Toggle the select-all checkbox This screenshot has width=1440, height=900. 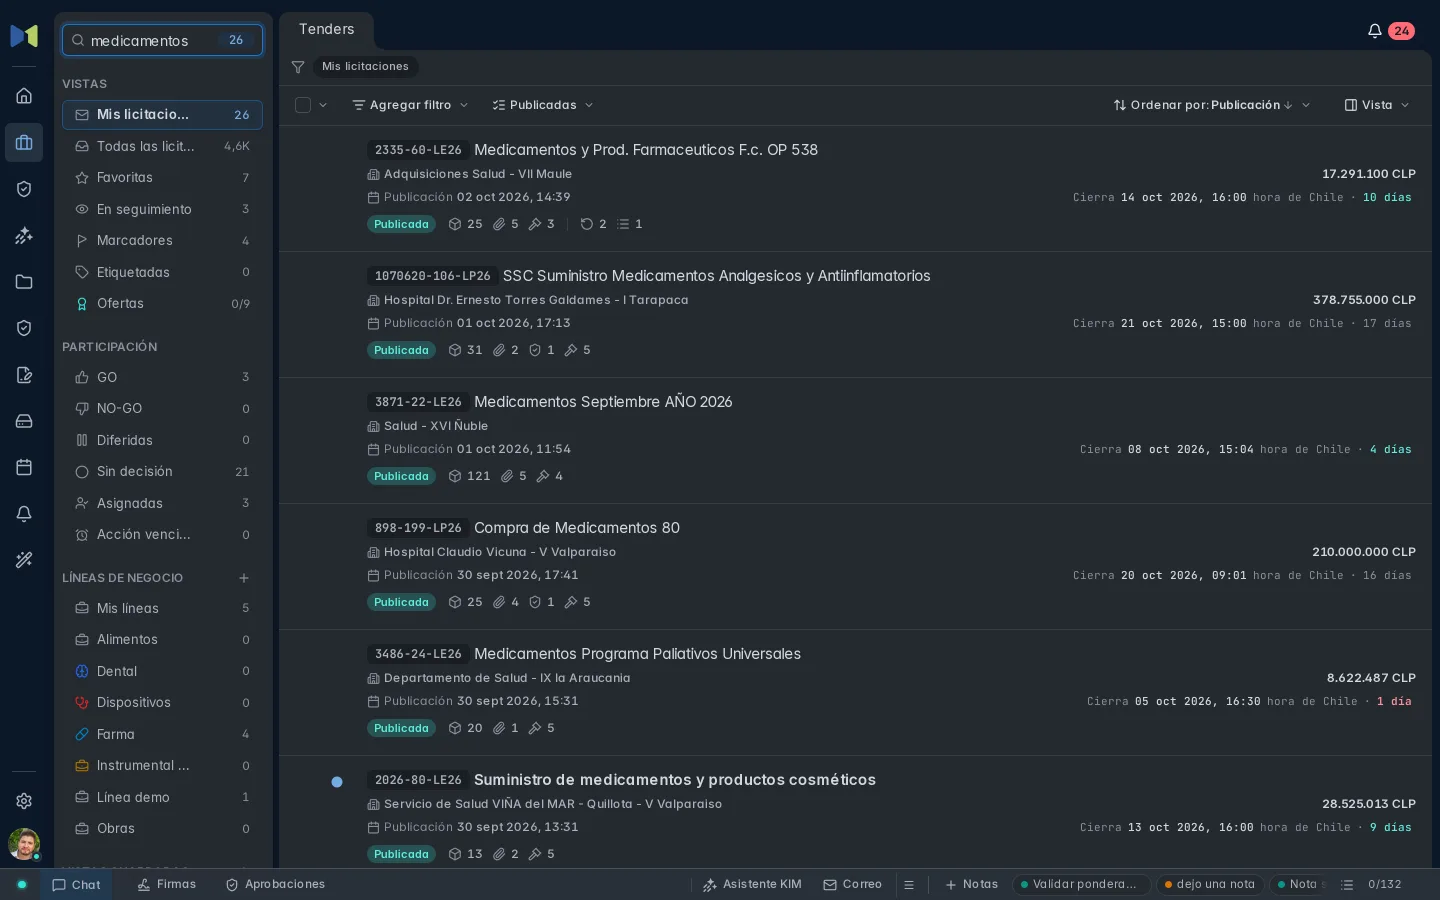tap(303, 105)
